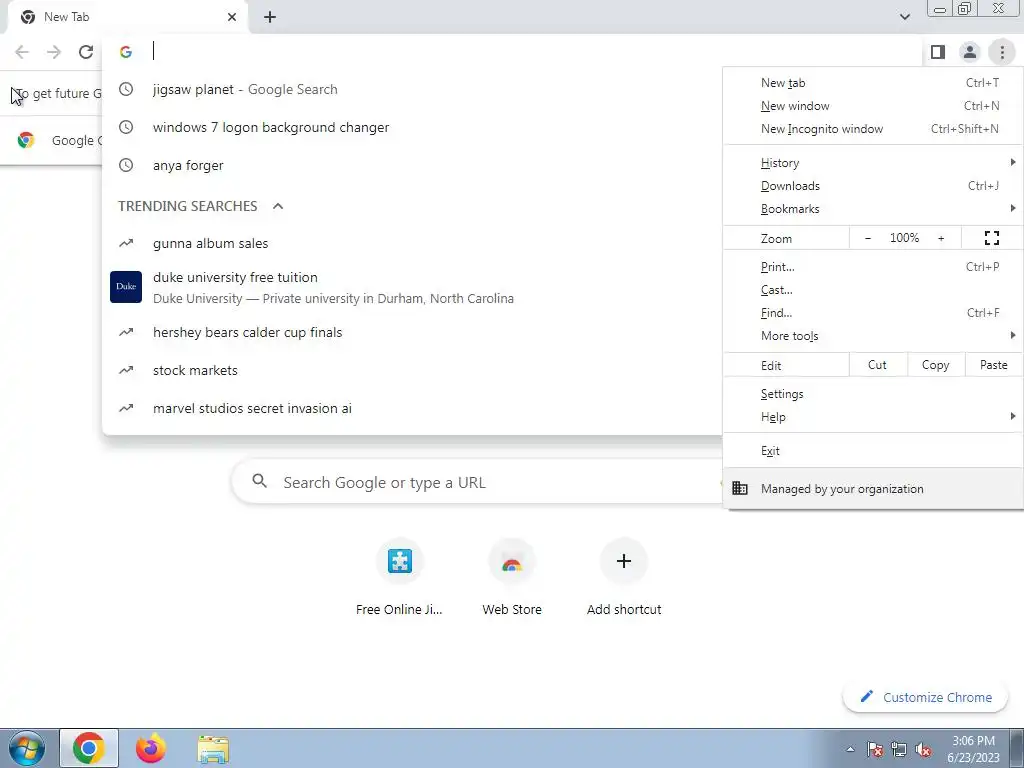Select duke university free tuition suggestion

coord(412,287)
